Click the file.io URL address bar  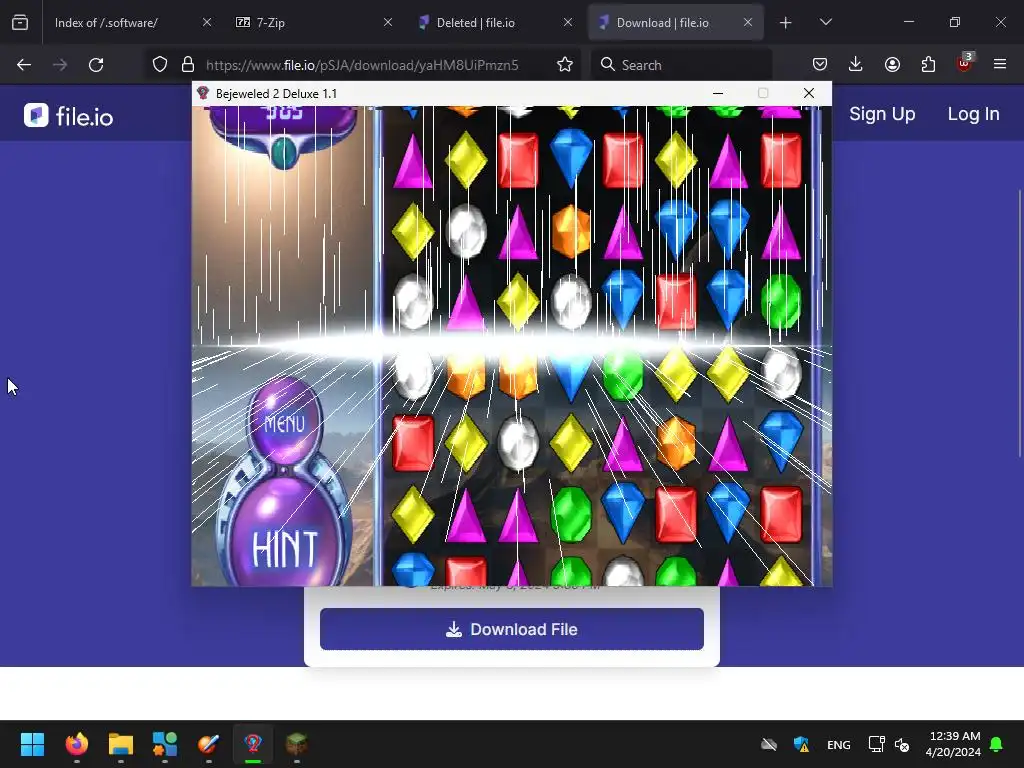(x=362, y=65)
